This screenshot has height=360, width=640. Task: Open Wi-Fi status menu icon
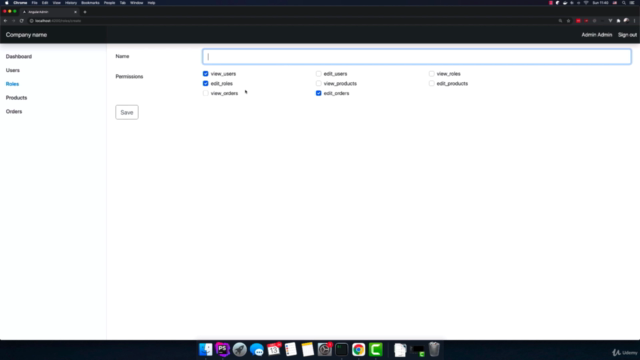pyautogui.click(x=586, y=3)
